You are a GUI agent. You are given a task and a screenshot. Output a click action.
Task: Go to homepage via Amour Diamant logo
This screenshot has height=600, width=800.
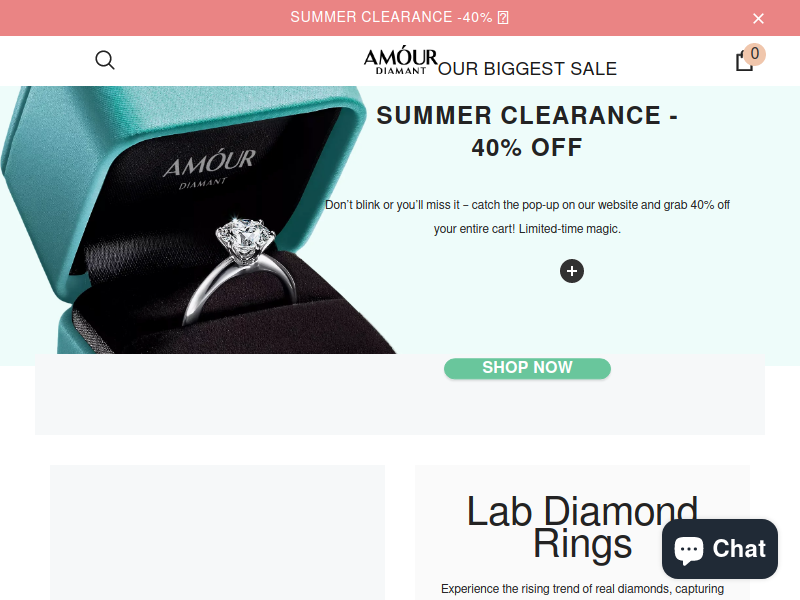[401, 60]
